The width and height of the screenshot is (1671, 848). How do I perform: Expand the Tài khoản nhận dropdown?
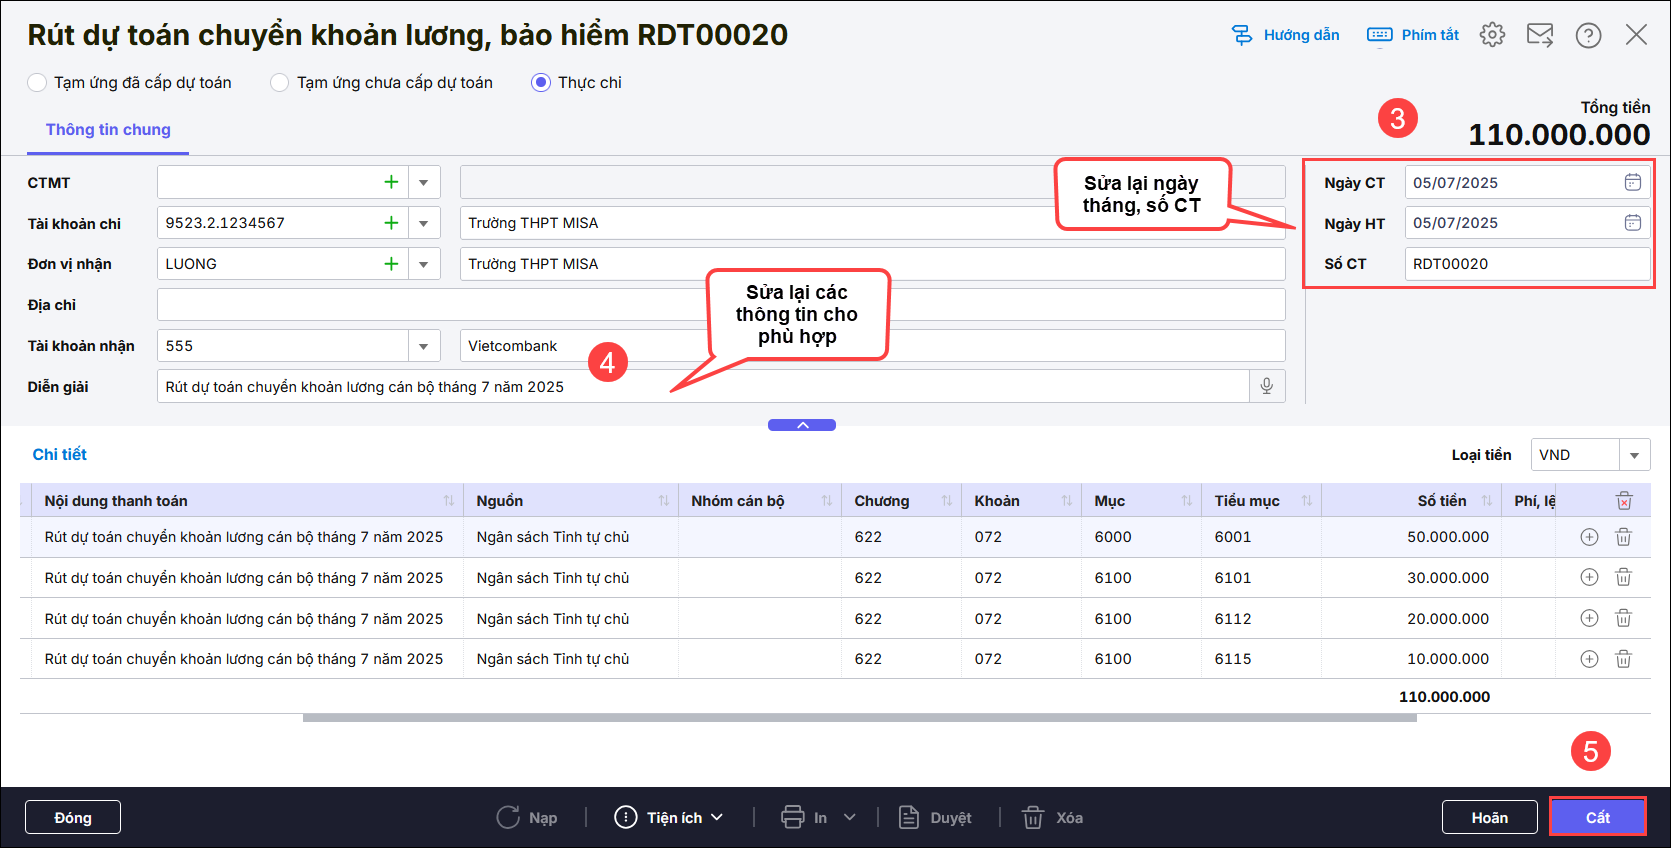coord(423,346)
